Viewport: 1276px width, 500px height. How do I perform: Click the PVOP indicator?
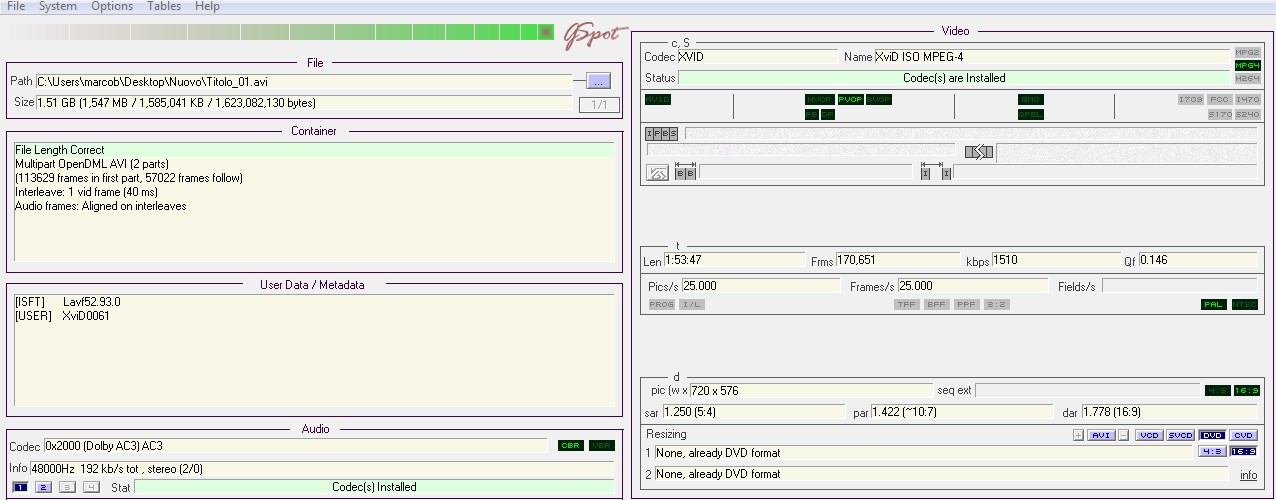point(850,100)
